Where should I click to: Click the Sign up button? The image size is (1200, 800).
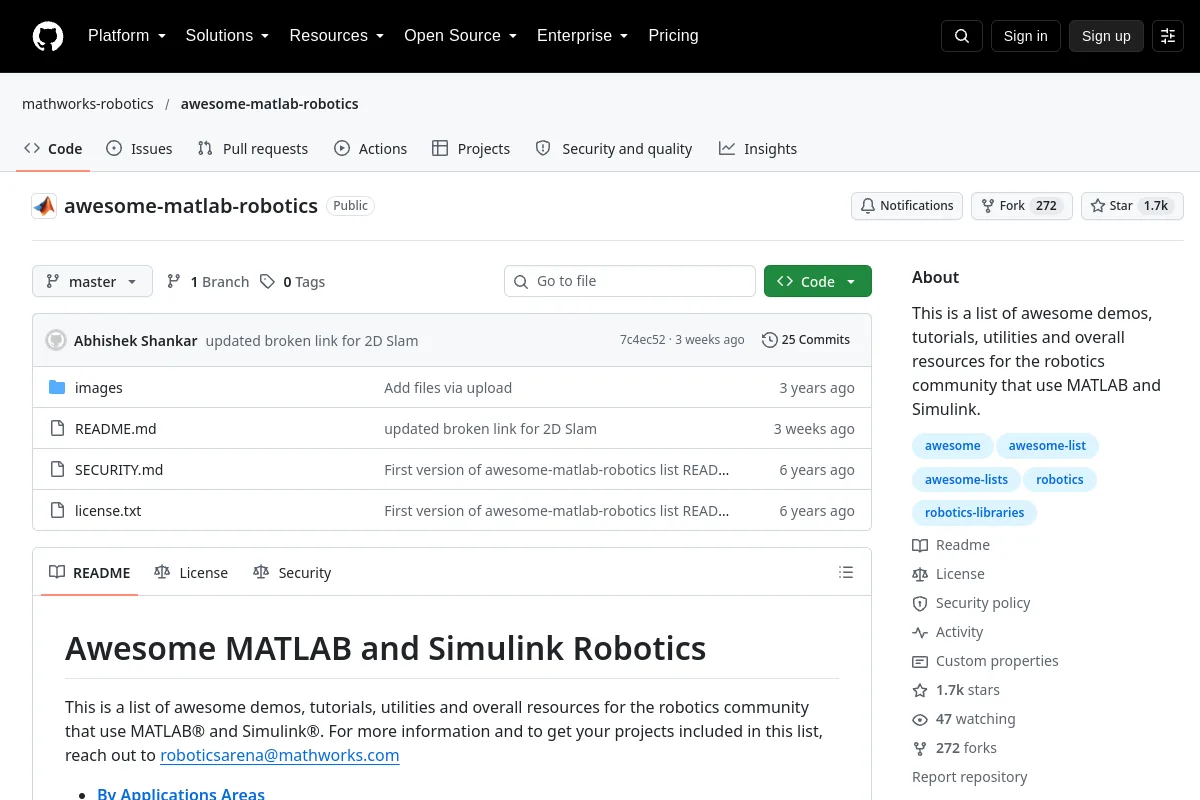(1106, 36)
